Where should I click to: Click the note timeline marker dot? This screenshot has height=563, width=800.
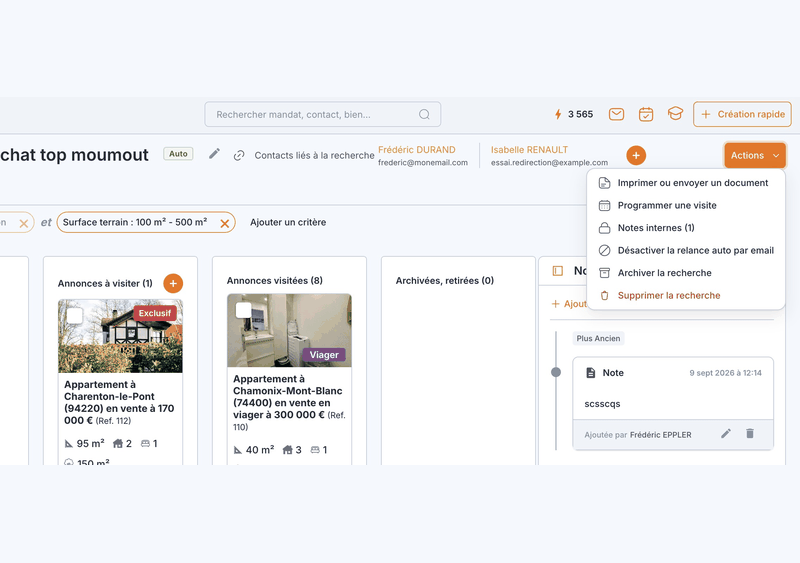[556, 372]
